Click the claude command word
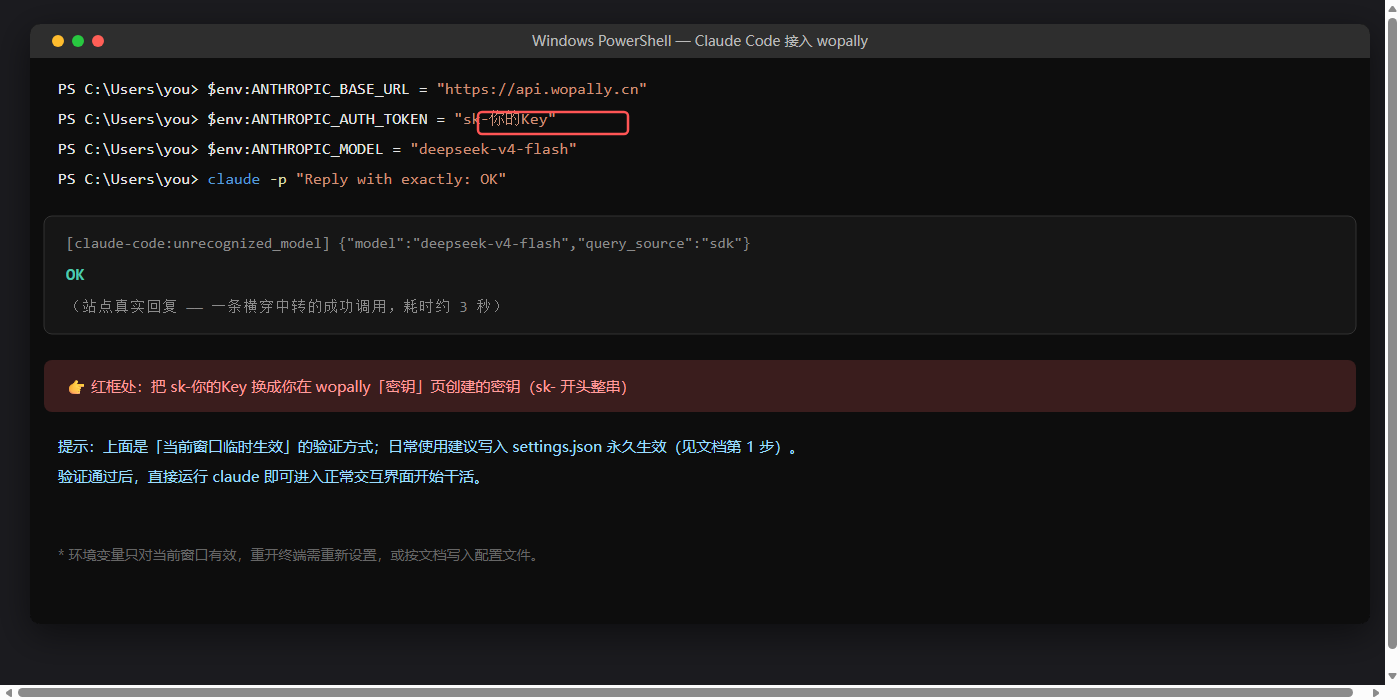 point(233,179)
